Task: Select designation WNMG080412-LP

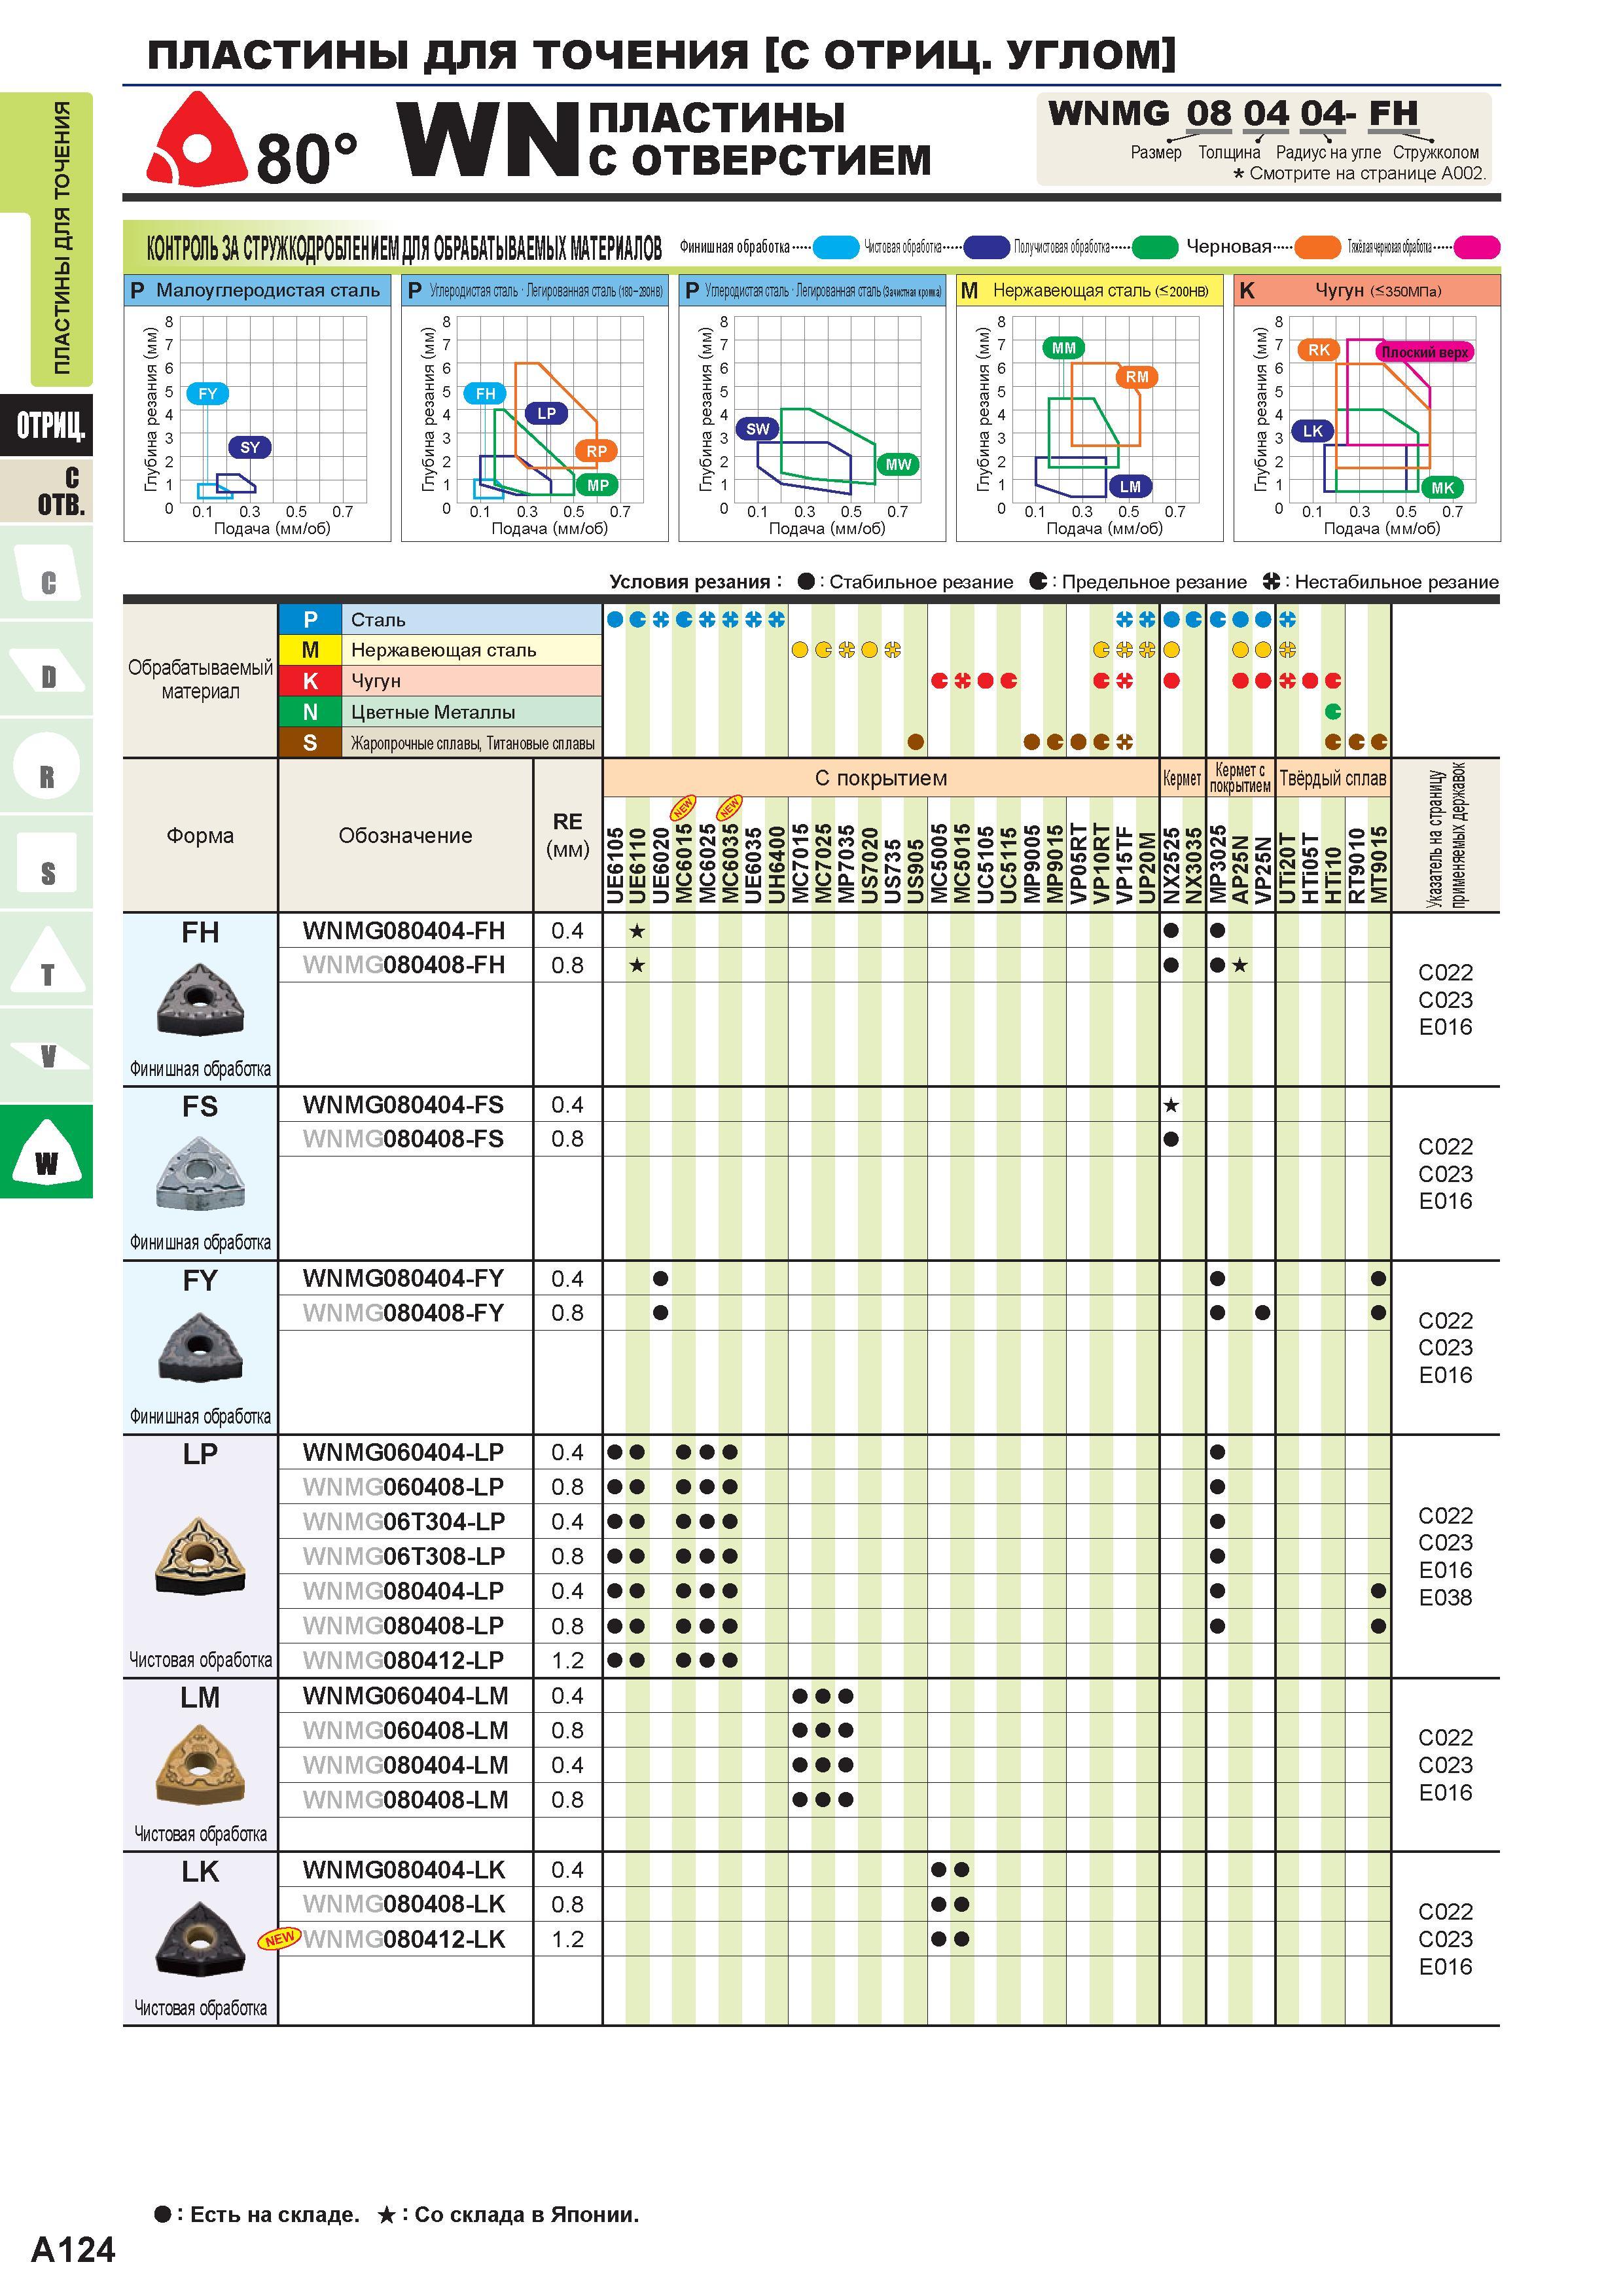Action: click(404, 1660)
